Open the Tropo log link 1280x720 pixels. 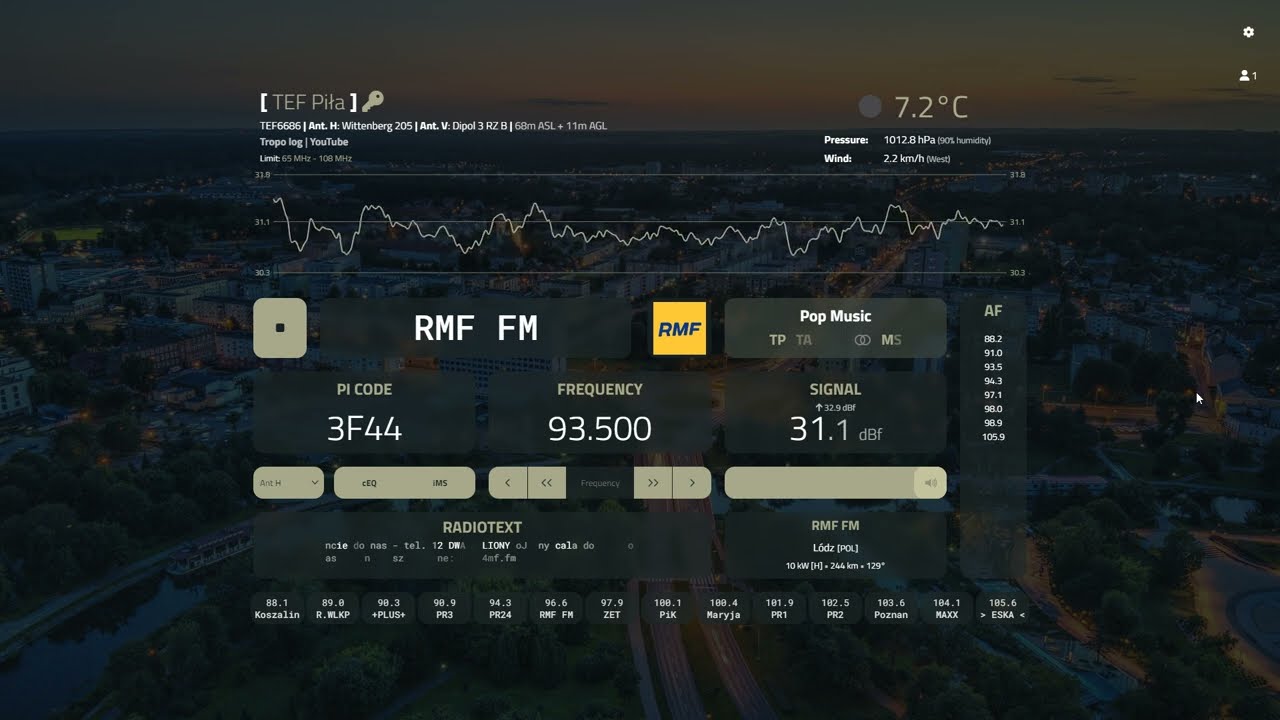click(x=281, y=142)
